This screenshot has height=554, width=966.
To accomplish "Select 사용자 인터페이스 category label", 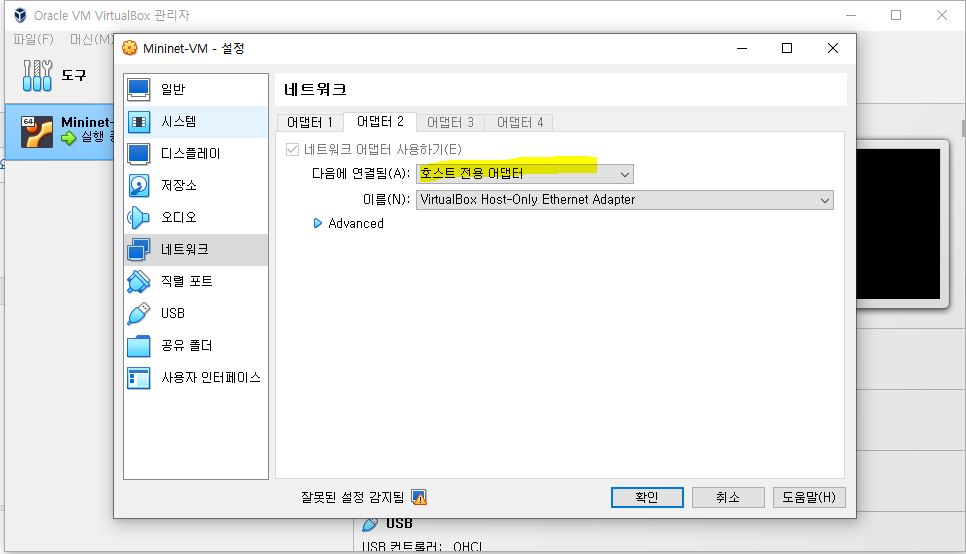I will coord(211,378).
